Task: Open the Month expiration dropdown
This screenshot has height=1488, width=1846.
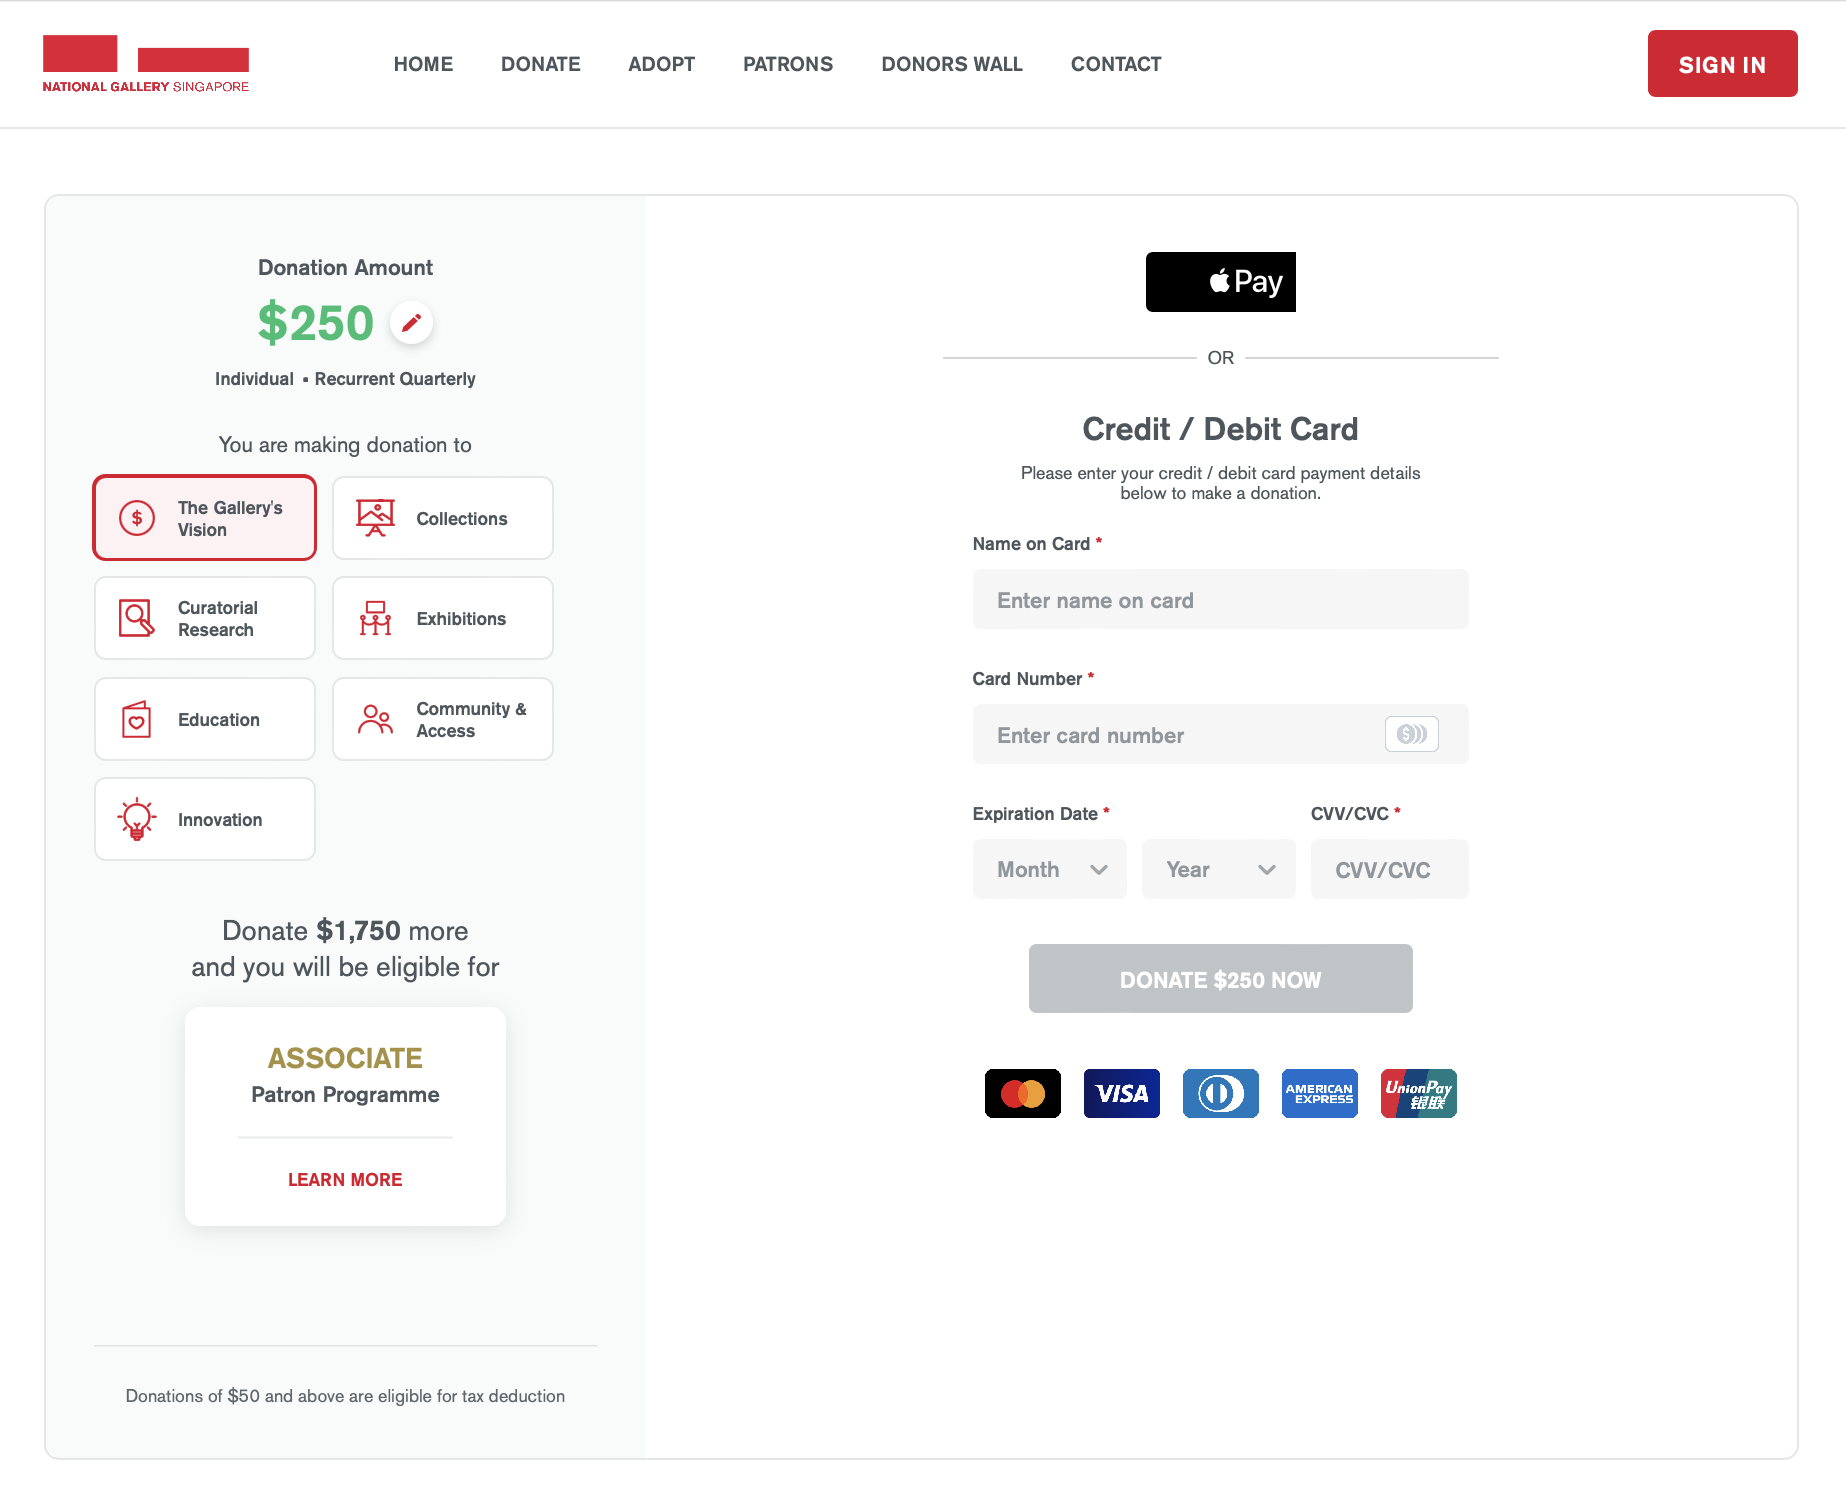Action: pyautogui.click(x=1049, y=869)
